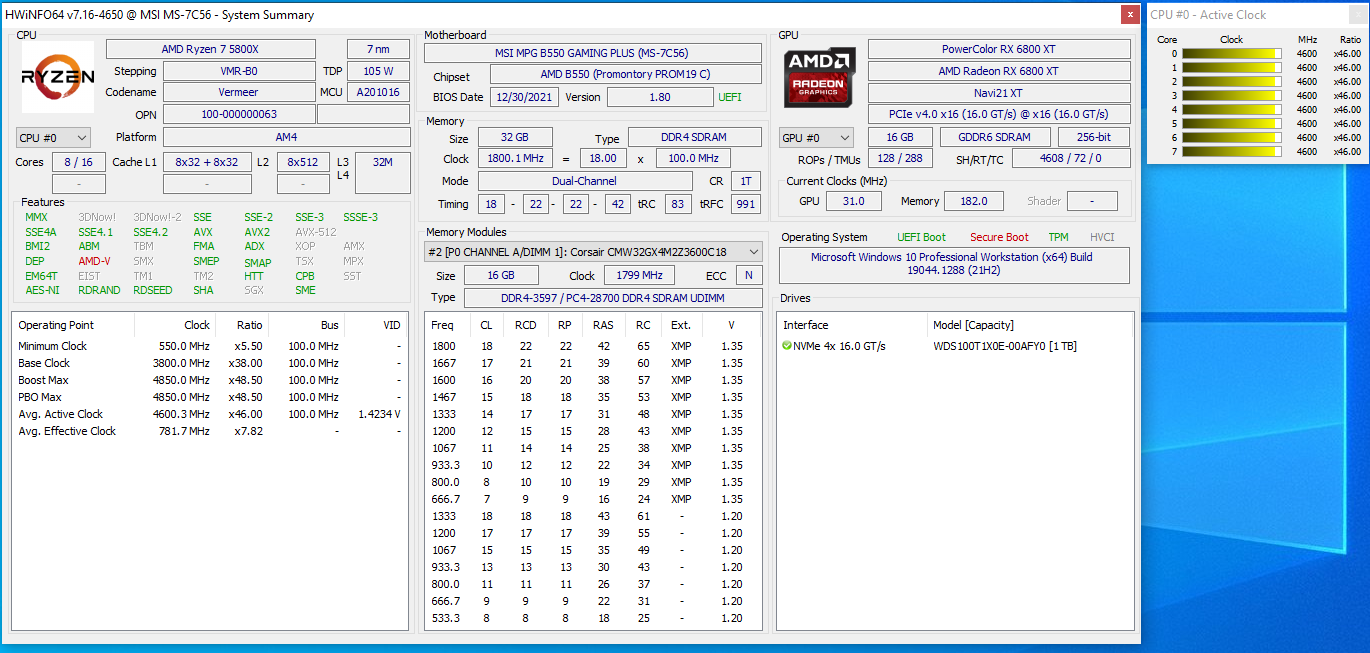The image size is (1370, 653).
Task: Click the GDDR6 SDRAM memory type field
Action: (996, 138)
